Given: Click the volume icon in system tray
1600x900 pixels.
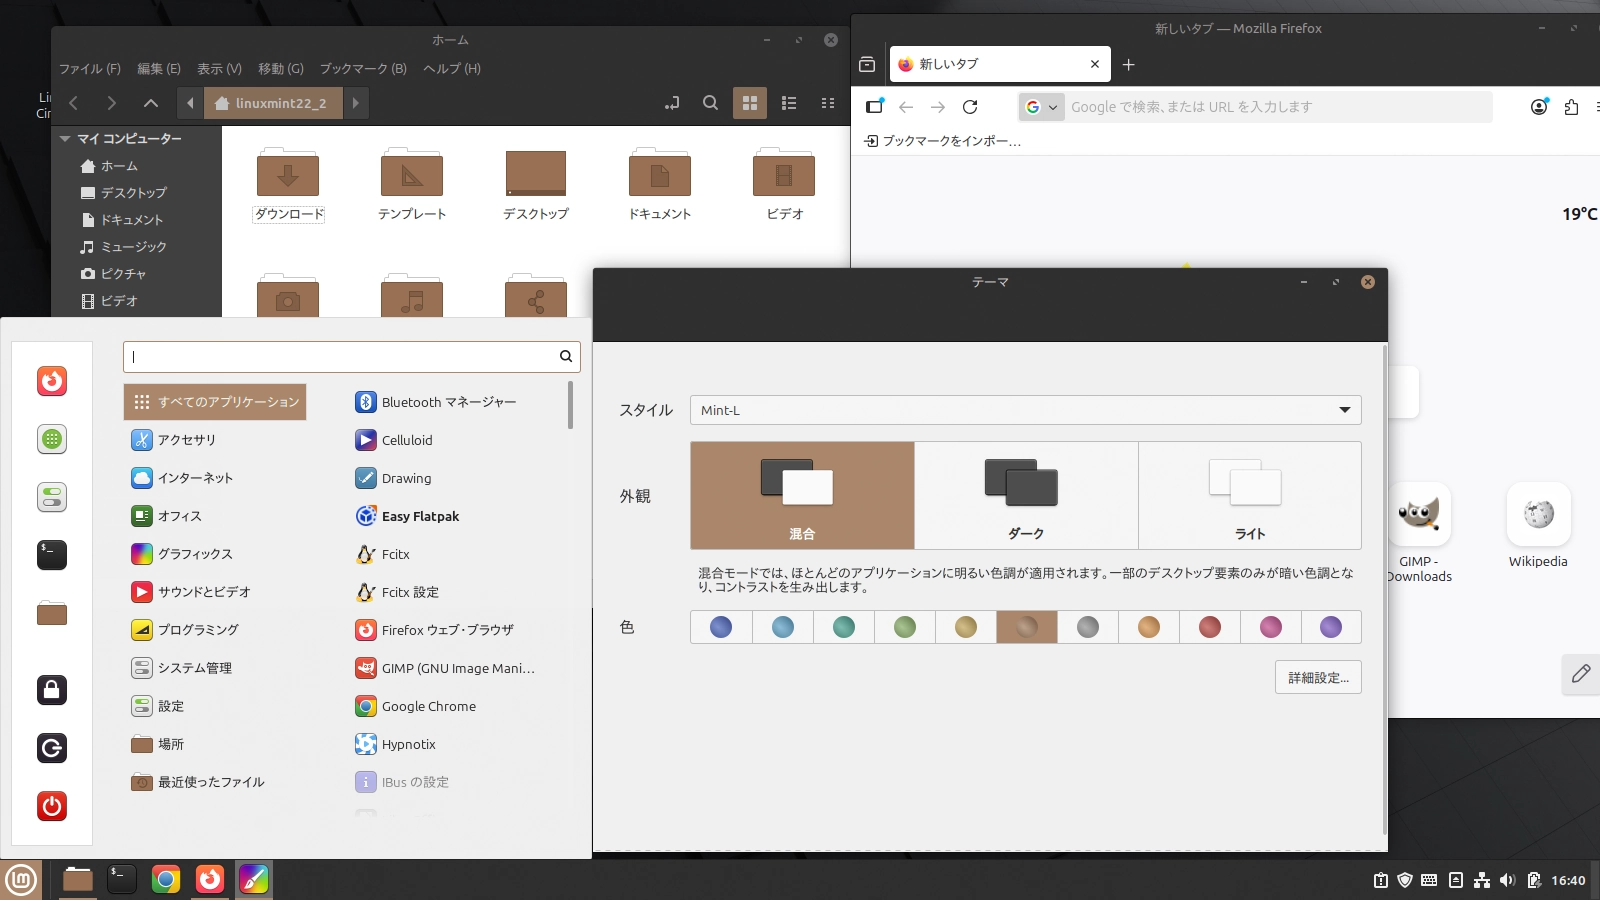Looking at the screenshot, I should pyautogui.click(x=1507, y=880).
